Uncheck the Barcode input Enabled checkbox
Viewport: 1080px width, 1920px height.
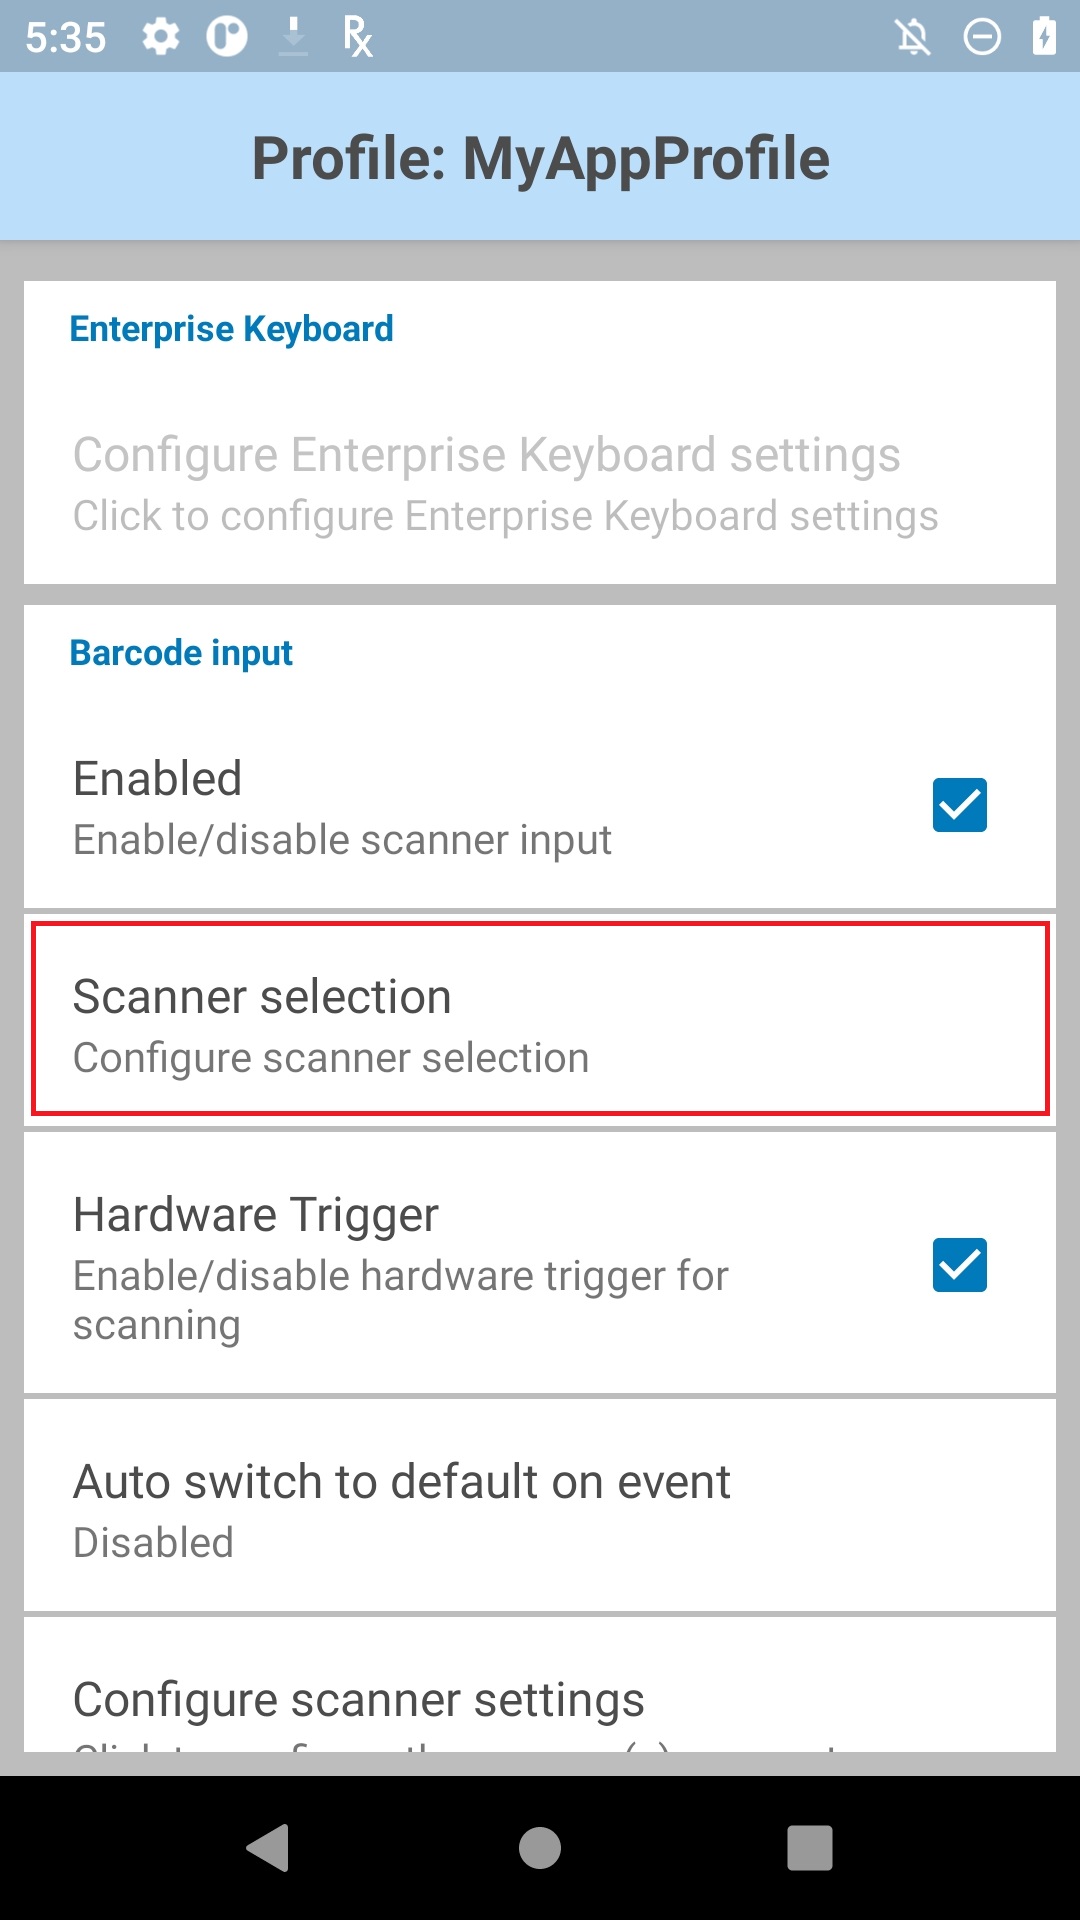pos(960,805)
